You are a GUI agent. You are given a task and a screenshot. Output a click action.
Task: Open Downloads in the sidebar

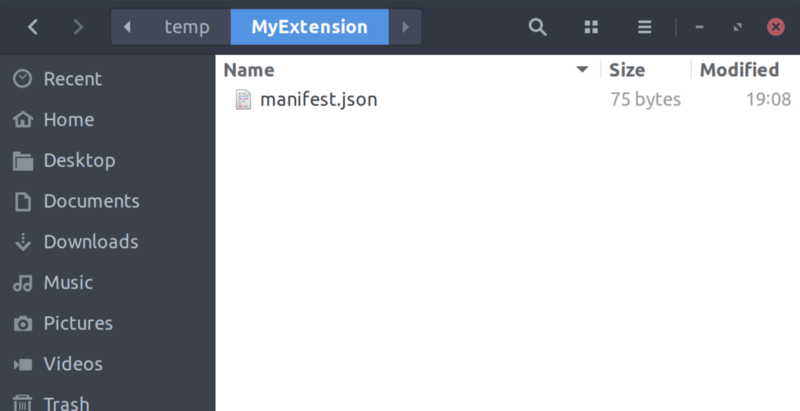point(90,242)
